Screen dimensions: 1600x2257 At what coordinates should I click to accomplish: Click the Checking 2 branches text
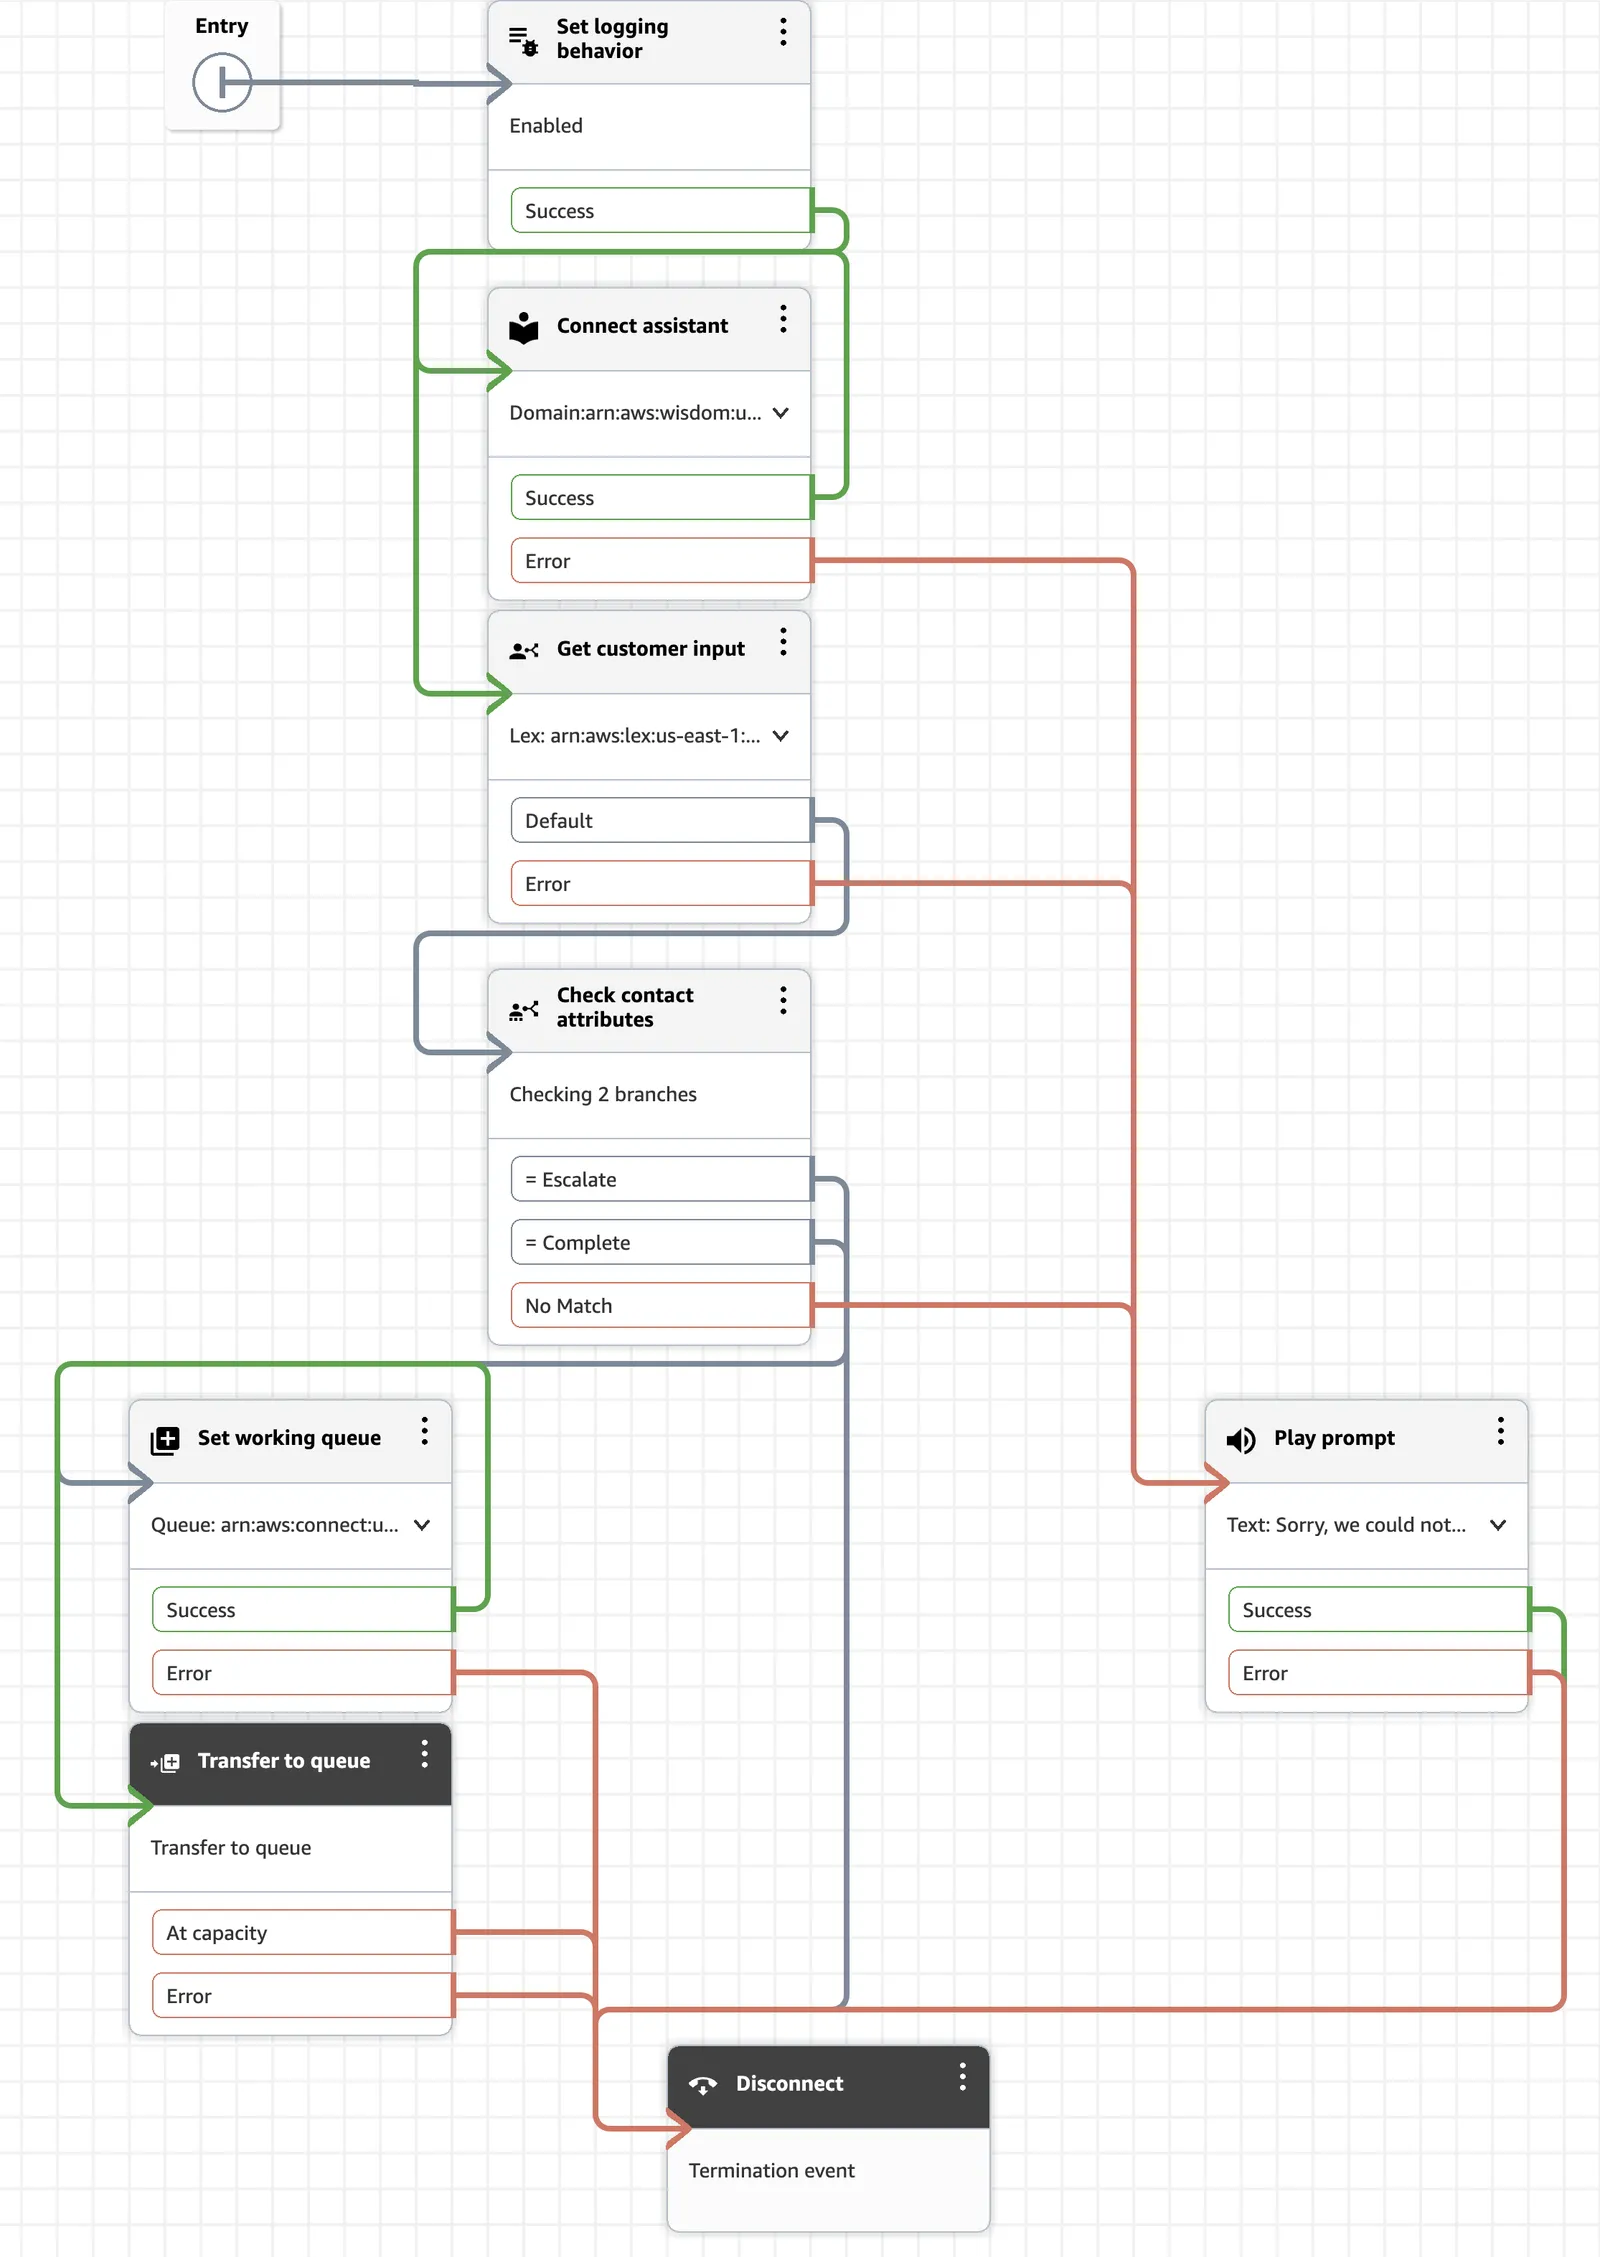click(x=603, y=1095)
